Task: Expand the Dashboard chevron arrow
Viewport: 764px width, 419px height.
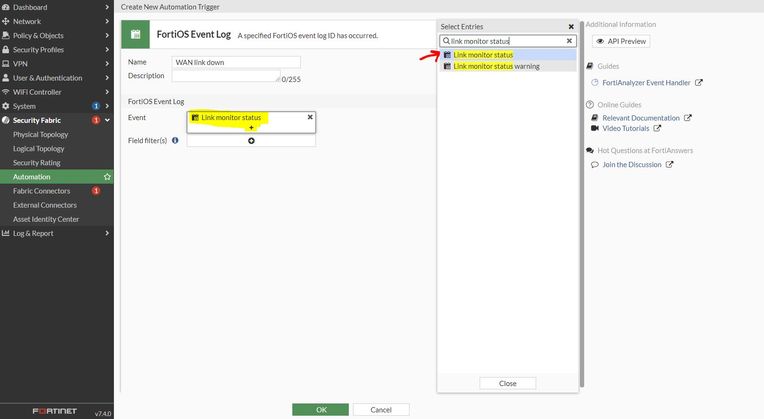Action: [x=107, y=7]
